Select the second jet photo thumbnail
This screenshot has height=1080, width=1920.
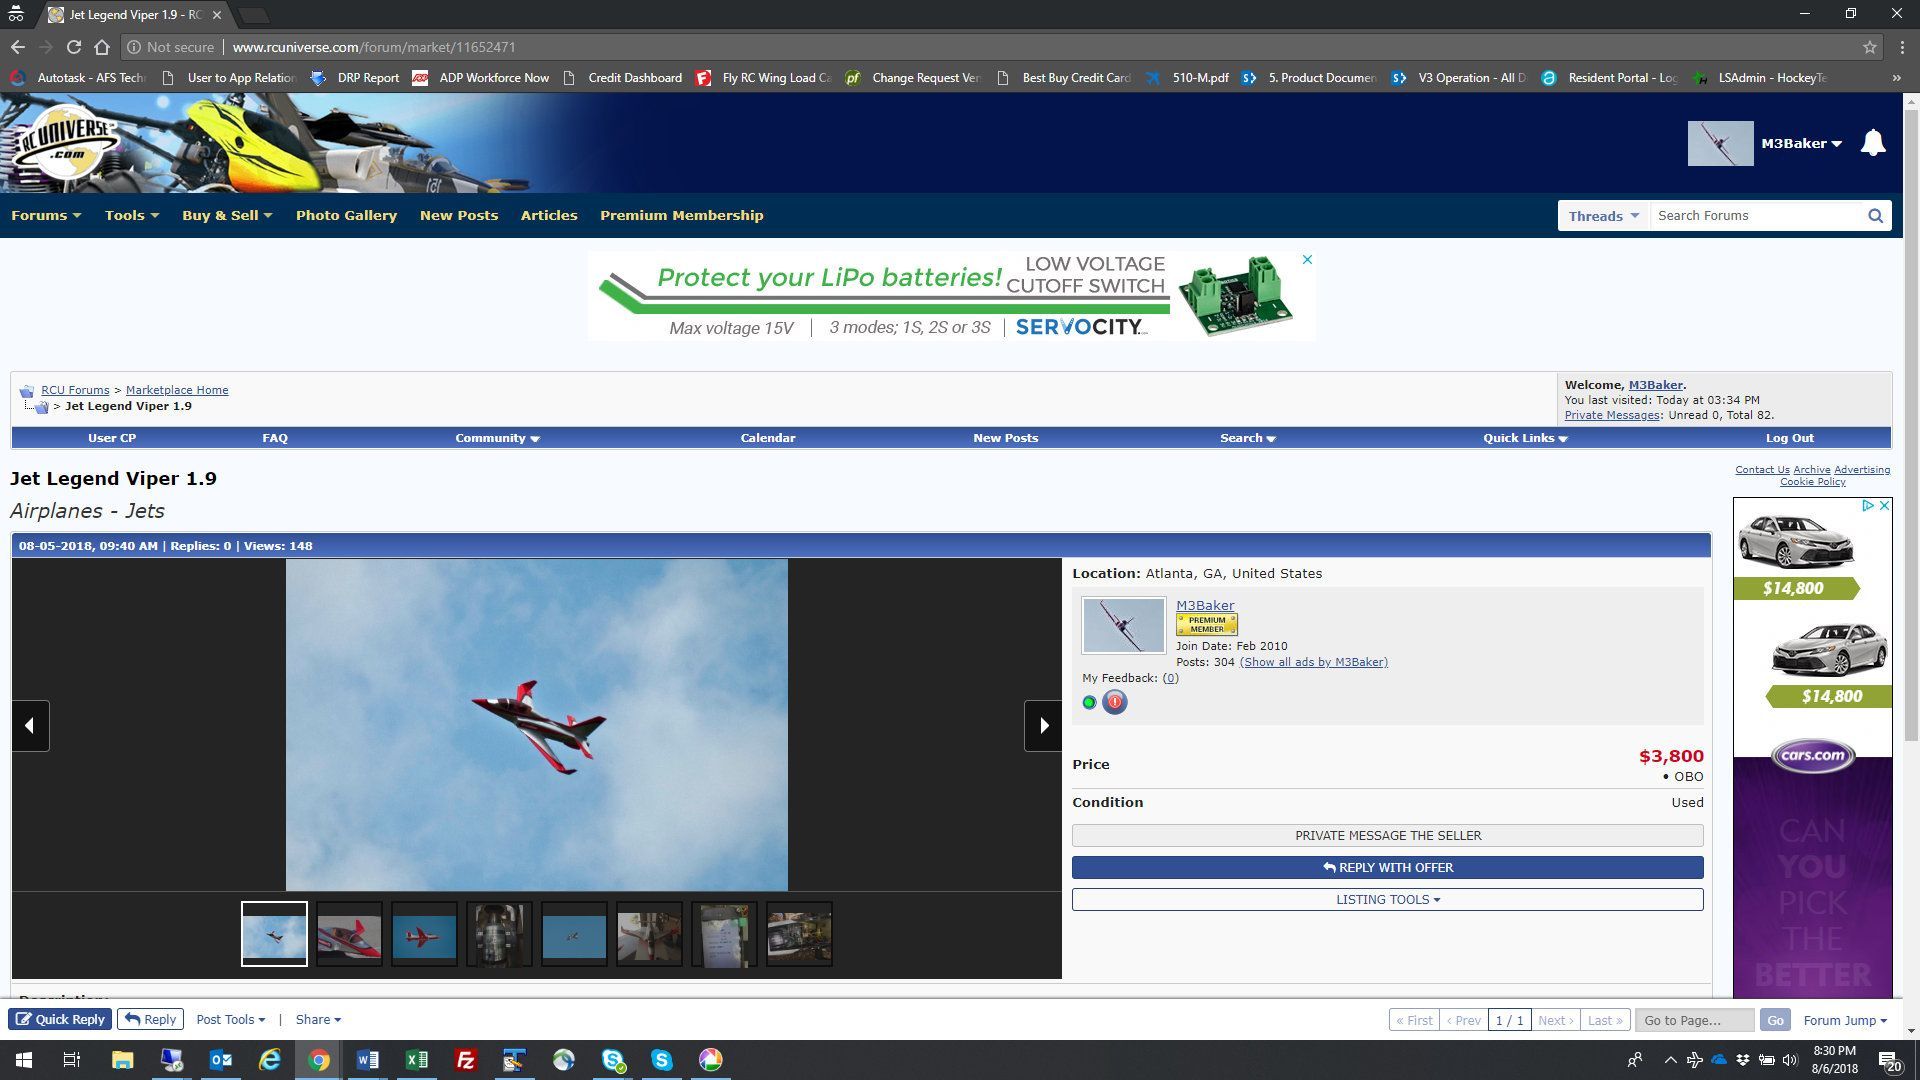coord(349,934)
